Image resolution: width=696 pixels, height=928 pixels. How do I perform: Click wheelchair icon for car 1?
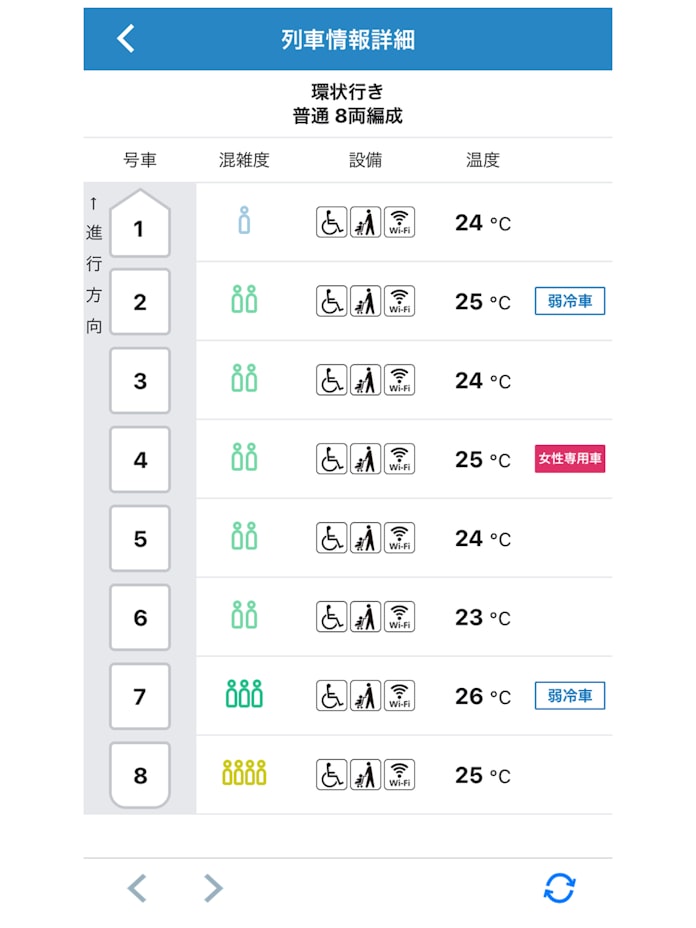(332, 222)
